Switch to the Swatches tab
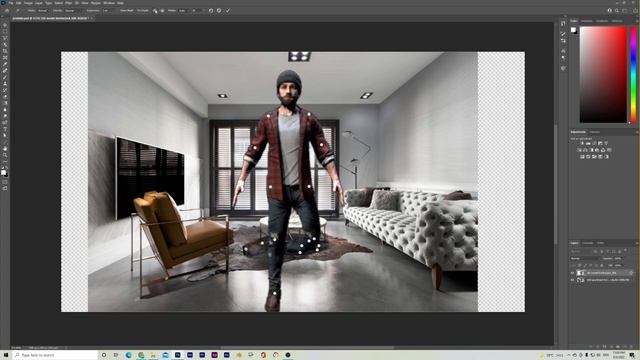The image size is (640, 360). (587, 21)
